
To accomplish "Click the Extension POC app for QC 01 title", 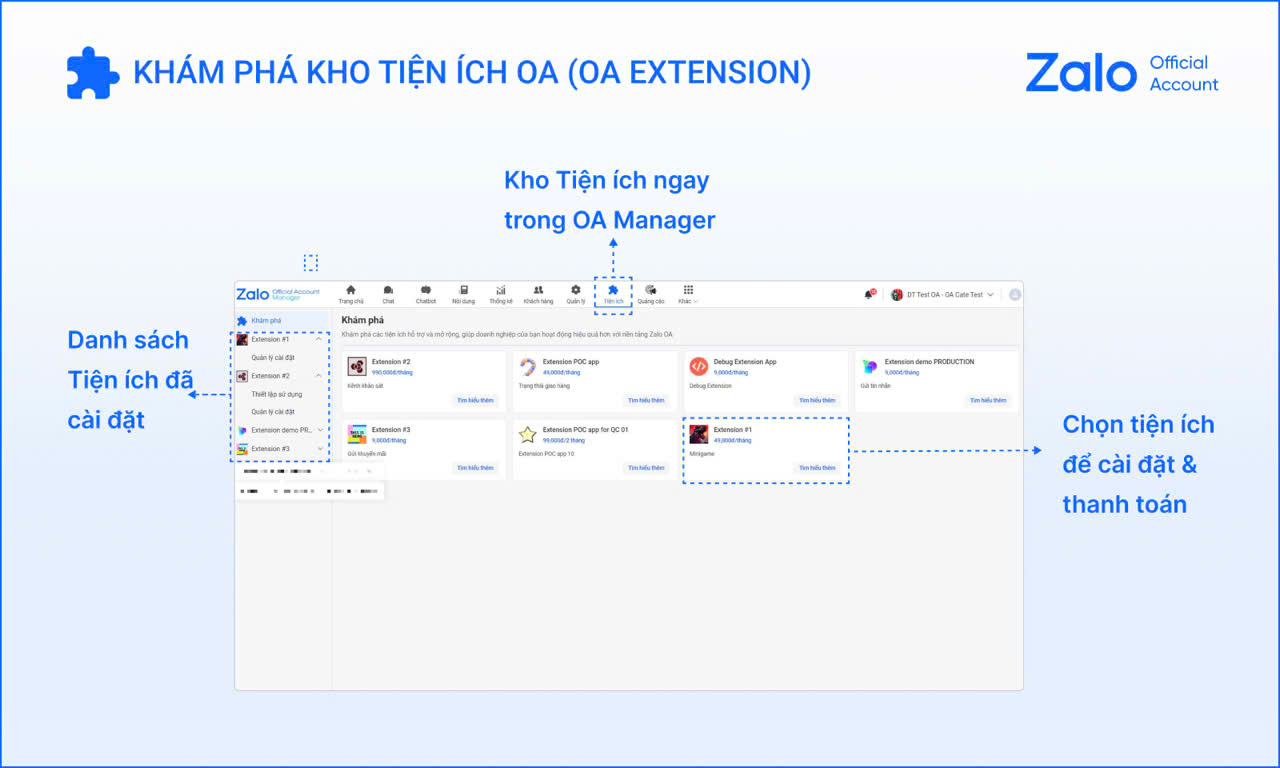I will (x=585, y=430).
